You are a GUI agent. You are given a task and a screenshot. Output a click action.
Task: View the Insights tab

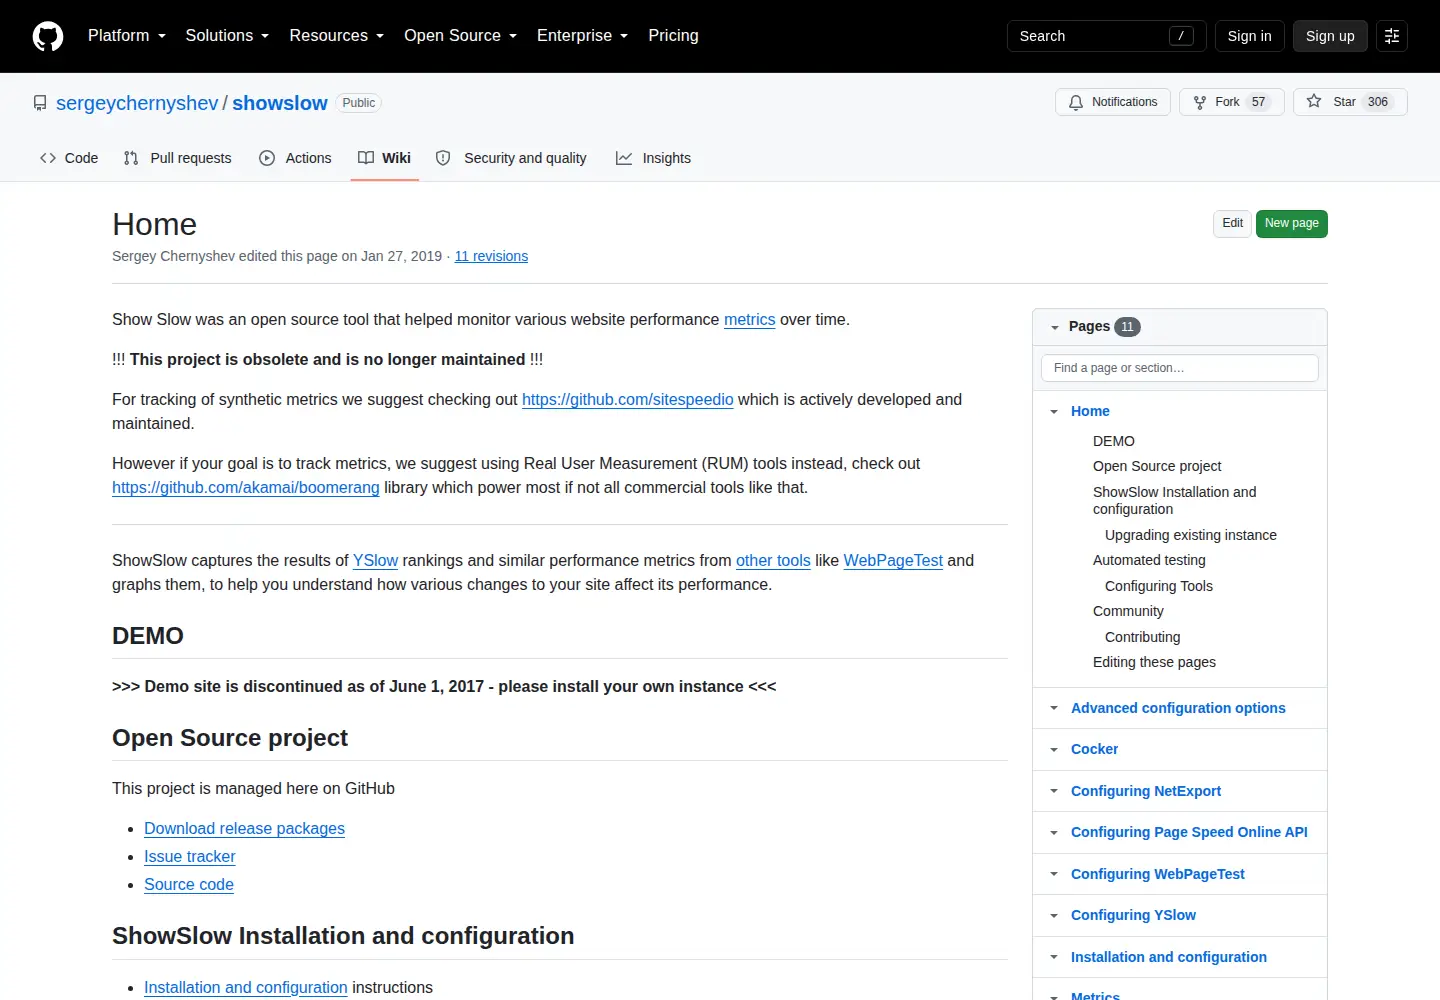coord(653,158)
